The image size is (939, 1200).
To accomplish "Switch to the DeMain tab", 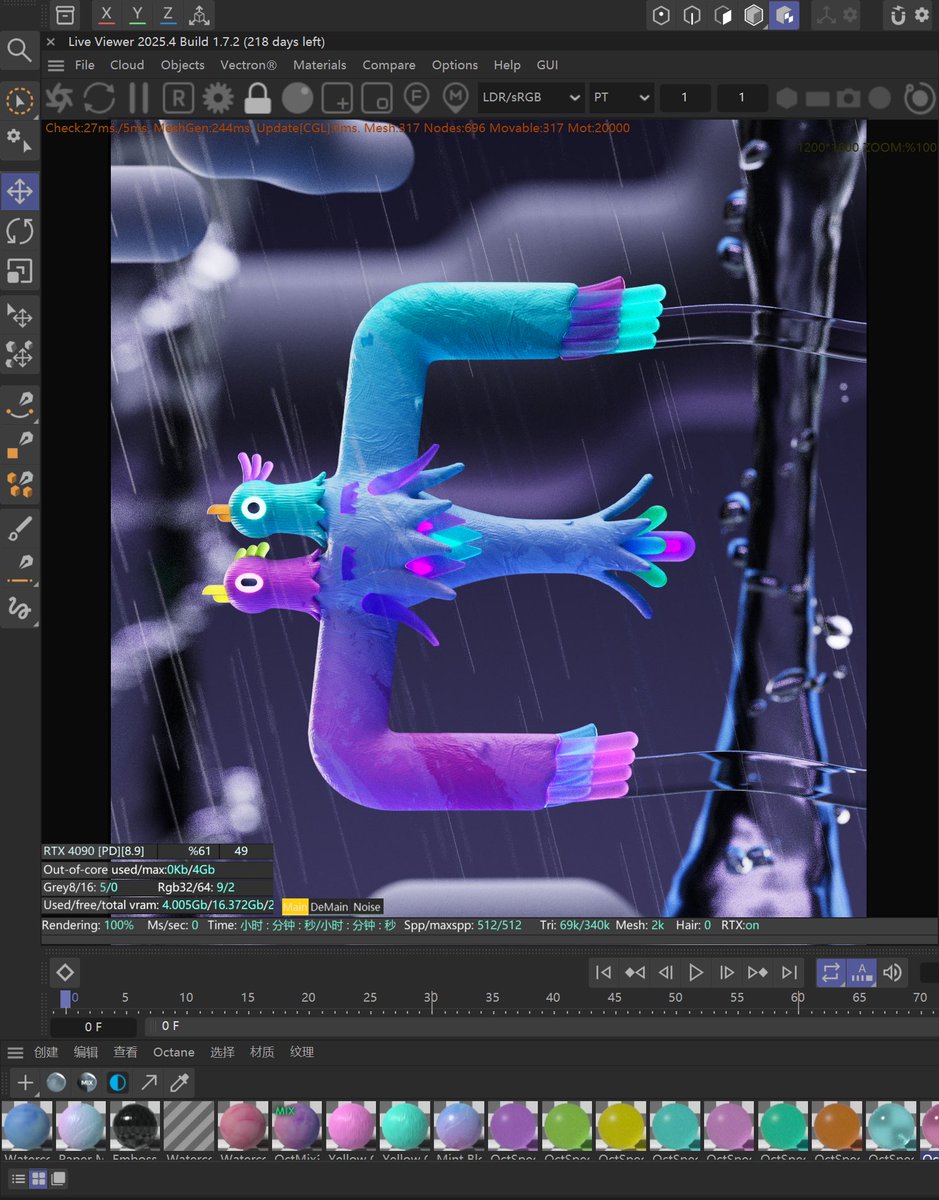I will pos(330,907).
